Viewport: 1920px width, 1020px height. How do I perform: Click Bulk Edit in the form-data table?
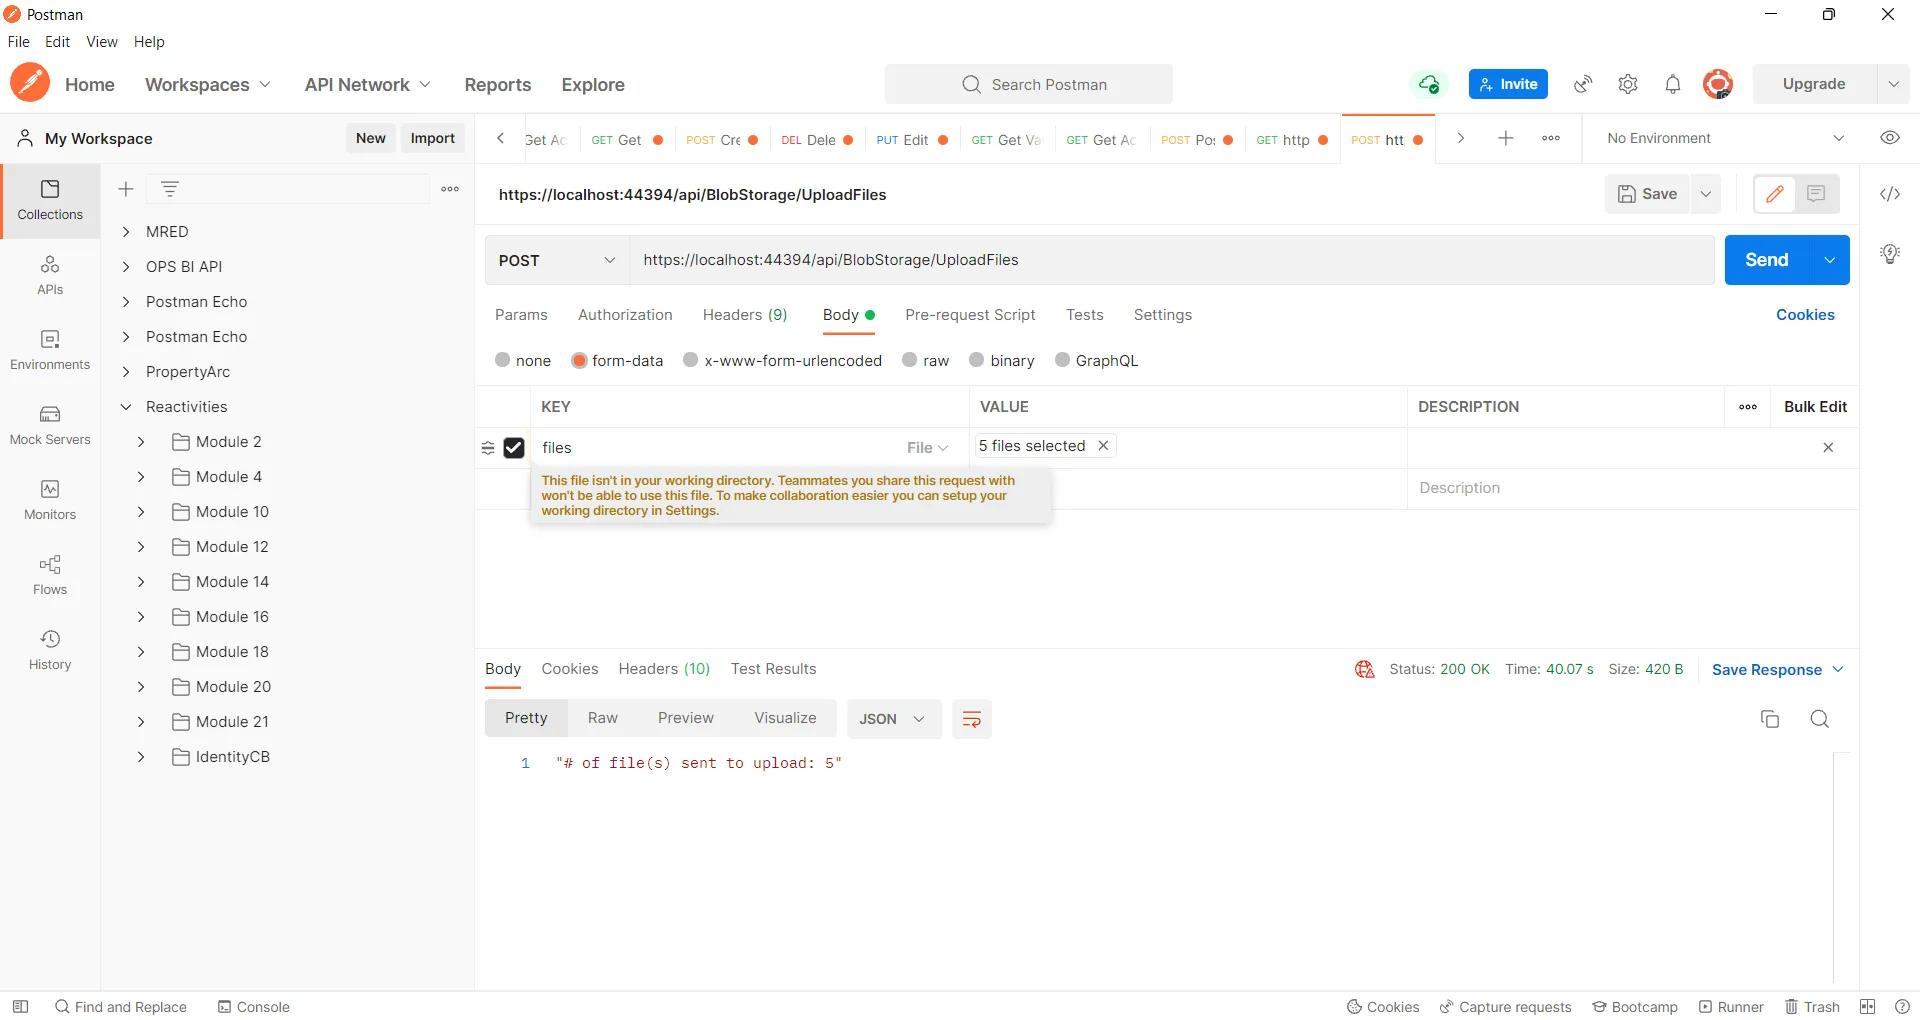tap(1815, 407)
